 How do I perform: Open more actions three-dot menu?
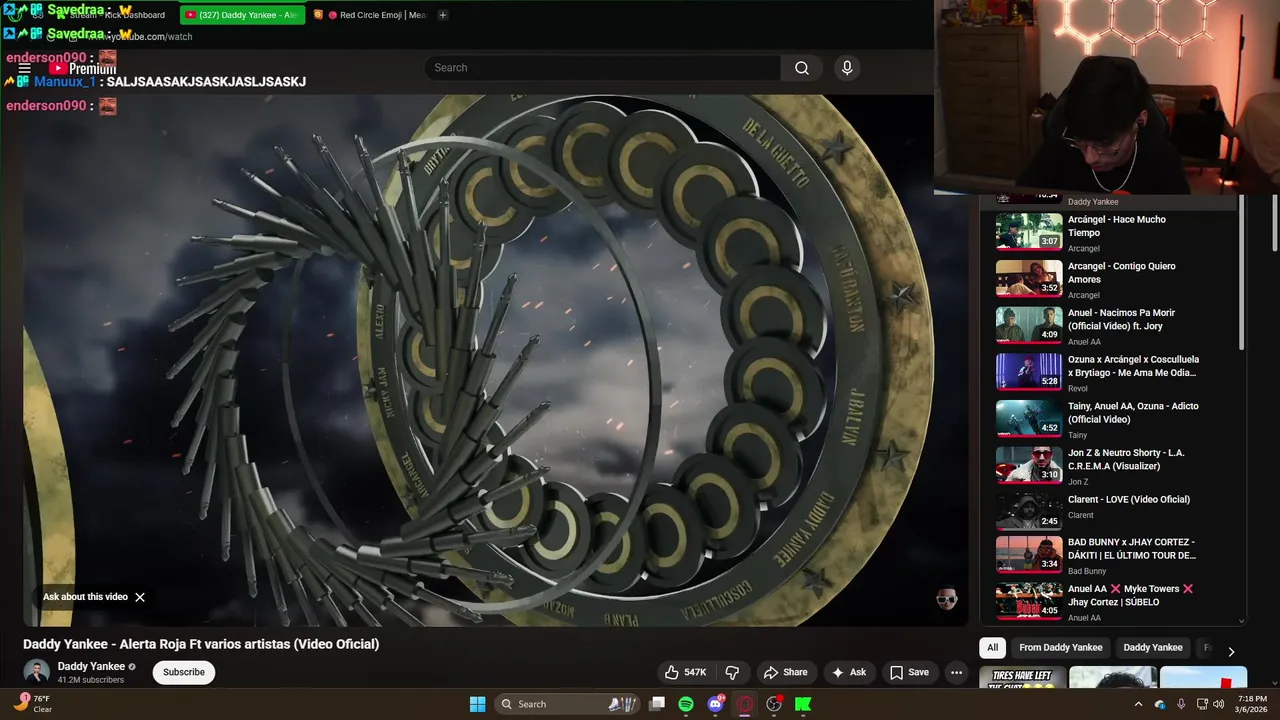coord(956,672)
